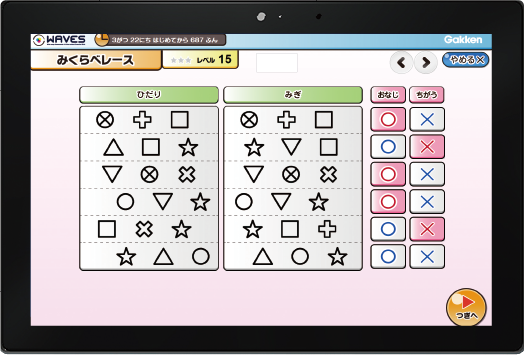
Task: Choose ○ for the square, bold-X, star row
Action: (x=388, y=229)
